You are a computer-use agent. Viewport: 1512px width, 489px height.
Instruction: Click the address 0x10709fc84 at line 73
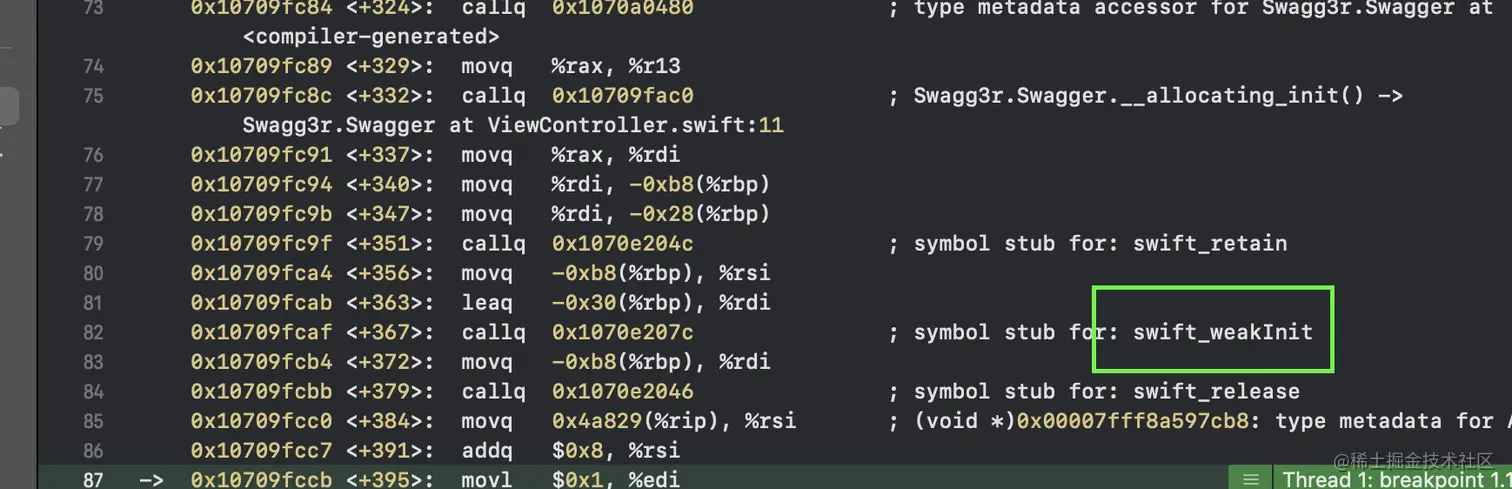click(262, 8)
